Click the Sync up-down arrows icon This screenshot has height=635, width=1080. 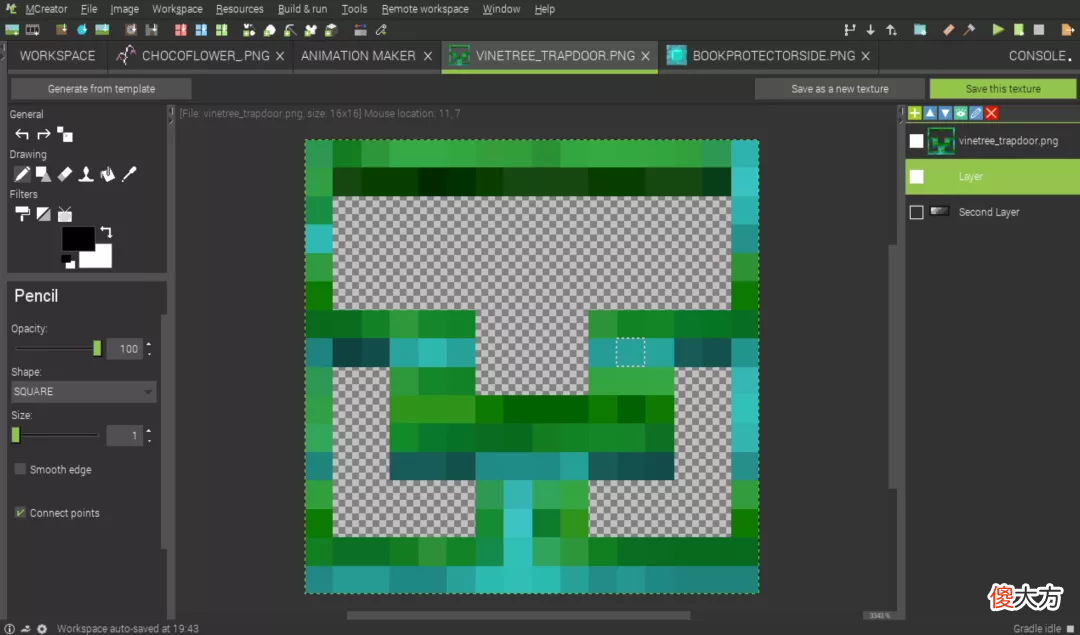[891, 30]
